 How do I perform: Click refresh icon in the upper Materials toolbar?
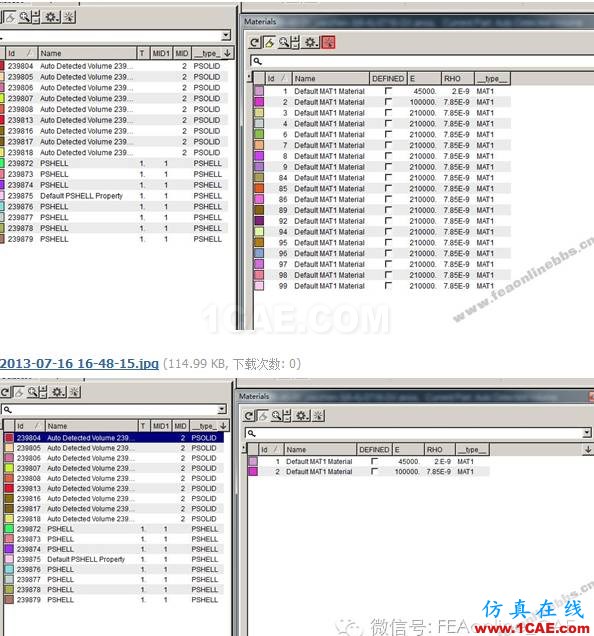coord(254,42)
